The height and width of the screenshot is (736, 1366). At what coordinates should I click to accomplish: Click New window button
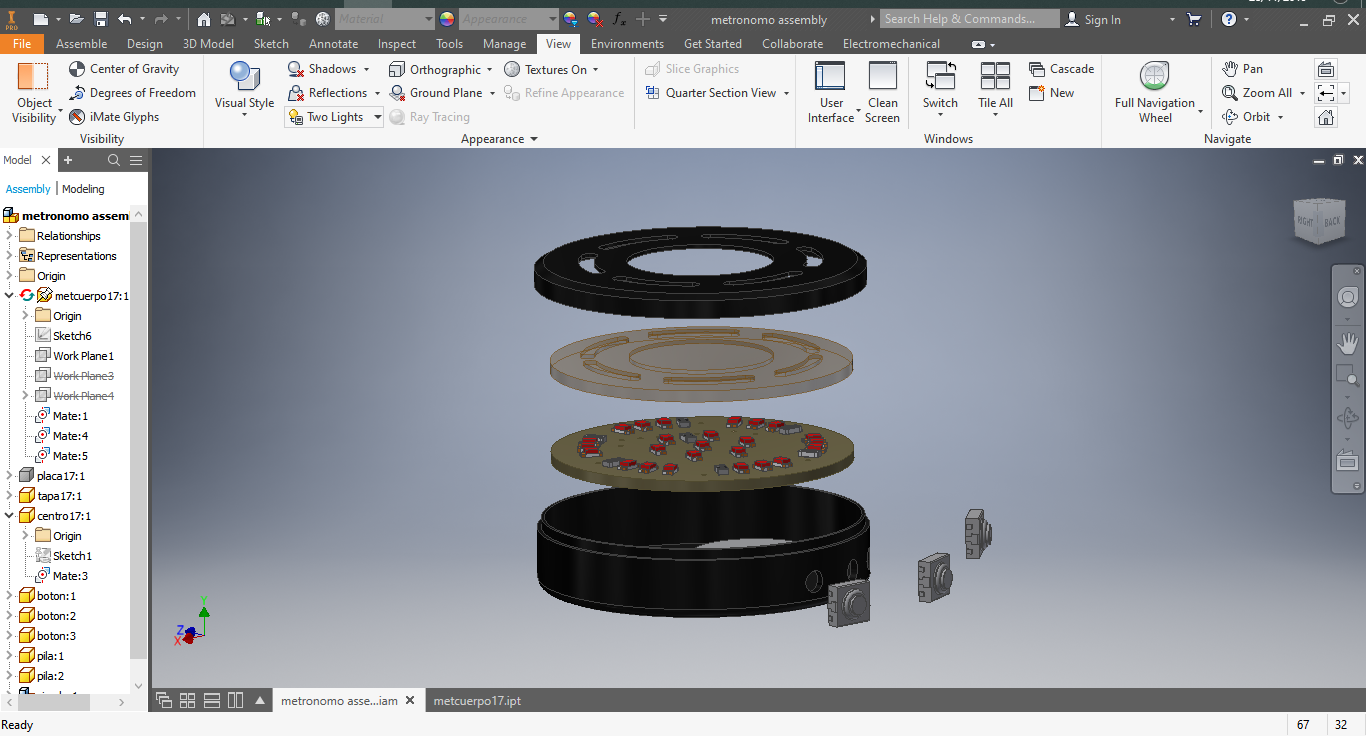(x=1052, y=93)
